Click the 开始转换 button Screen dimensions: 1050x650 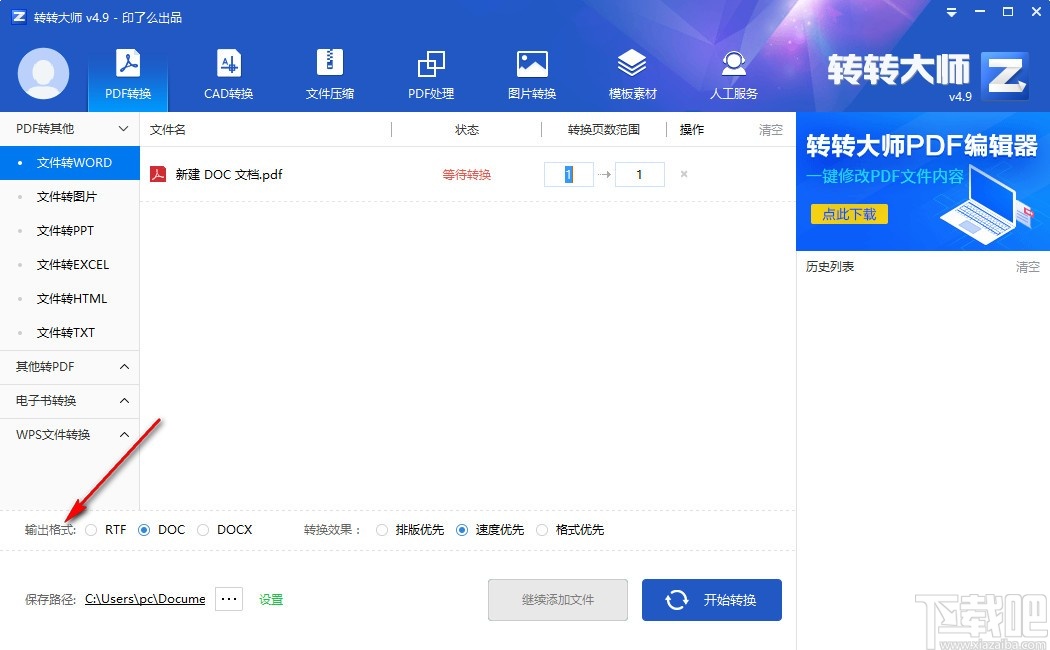[711, 599]
